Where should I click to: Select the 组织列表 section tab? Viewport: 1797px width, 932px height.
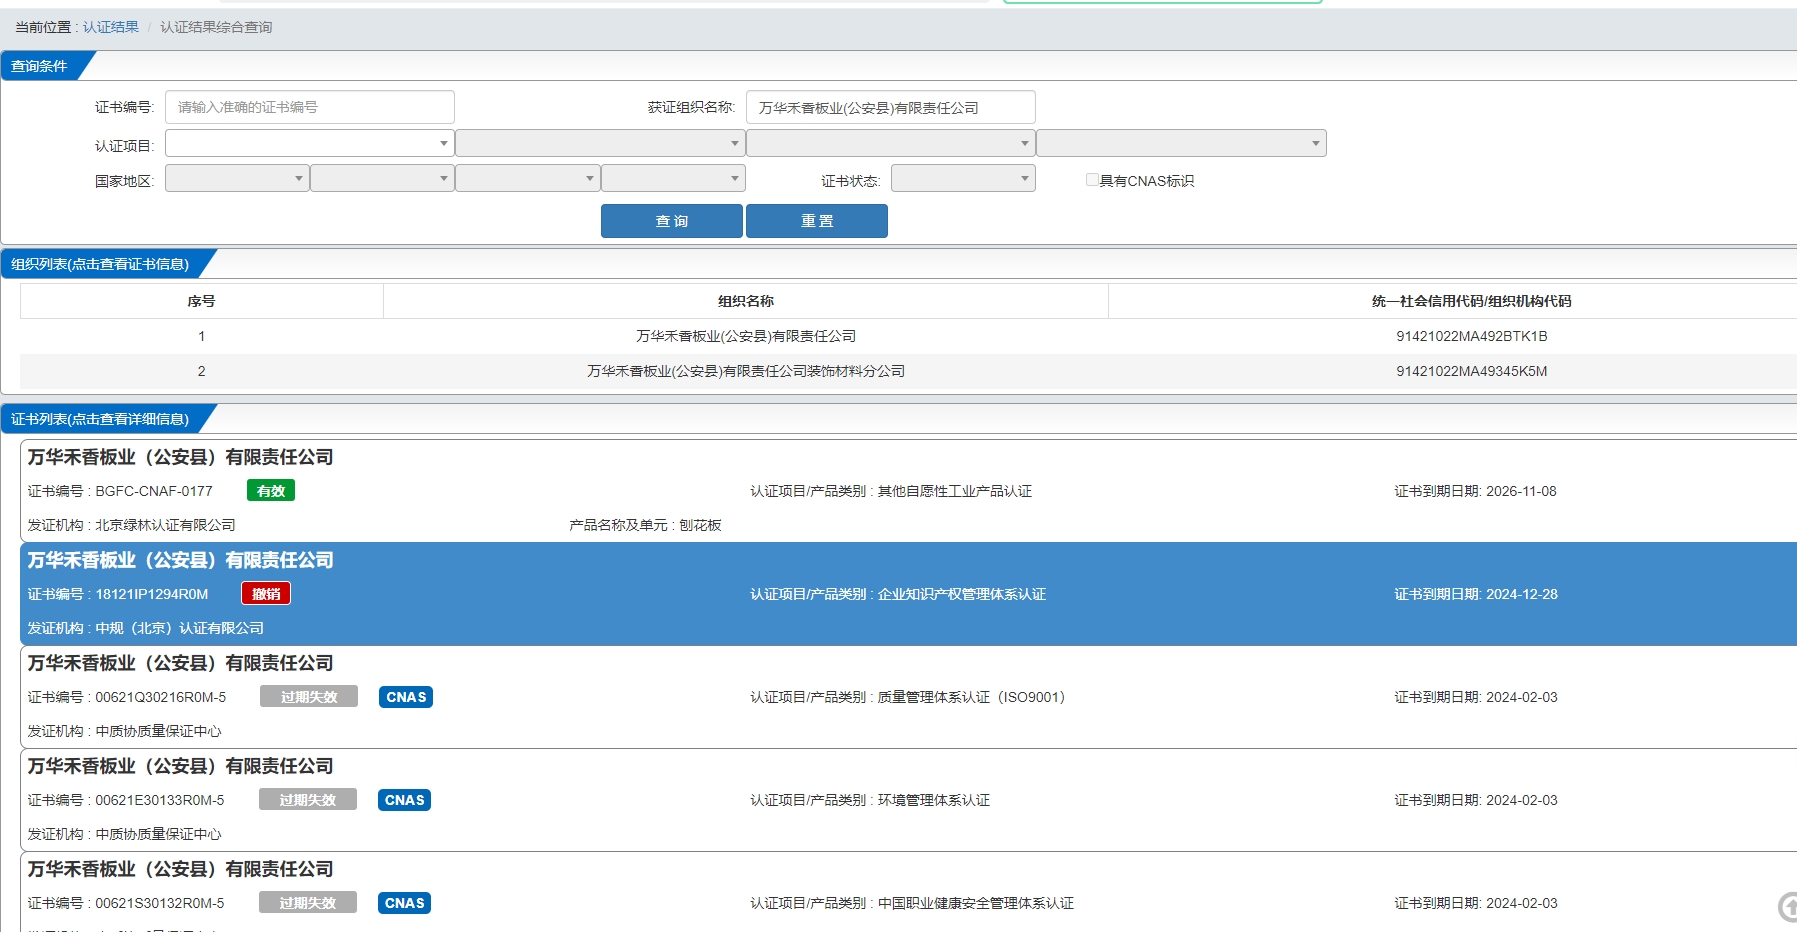coord(100,264)
